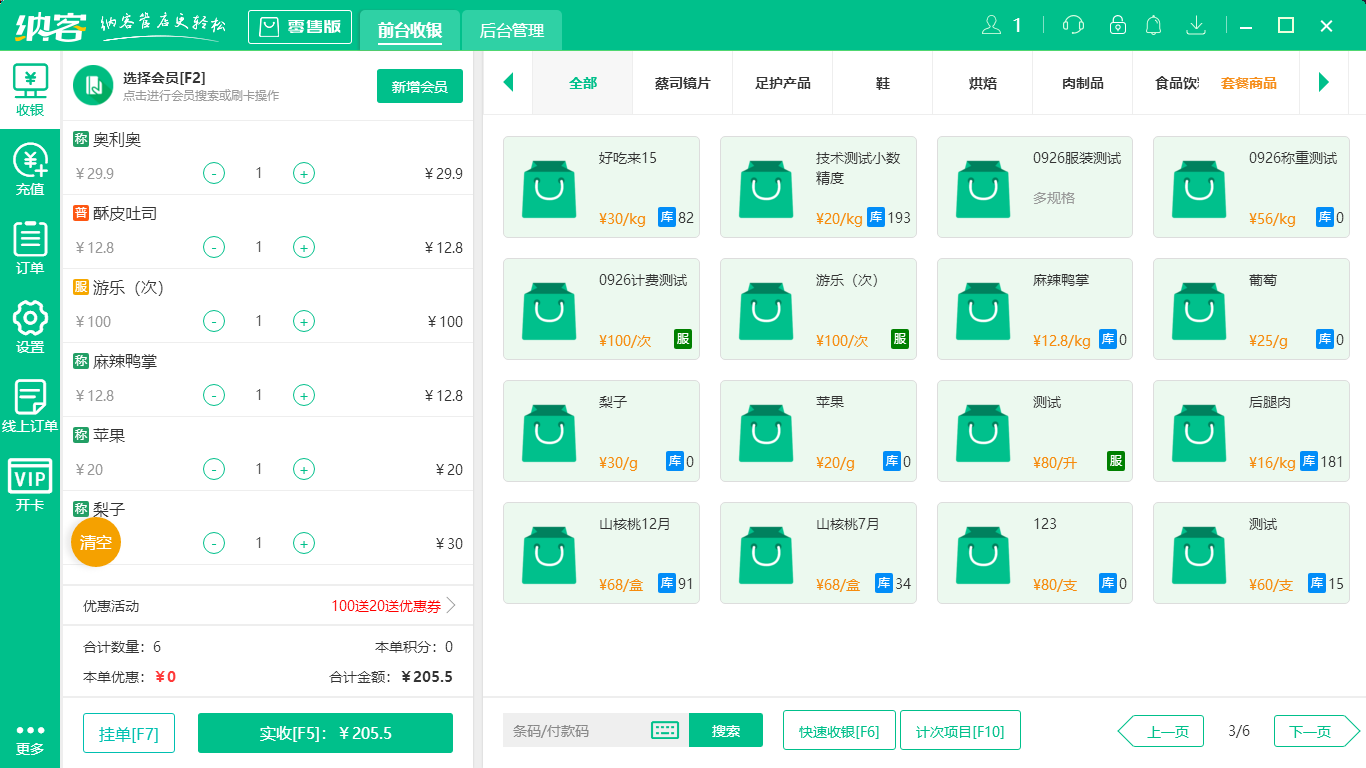
Task: Click the headset customer service icon
Action: pos(1072,25)
